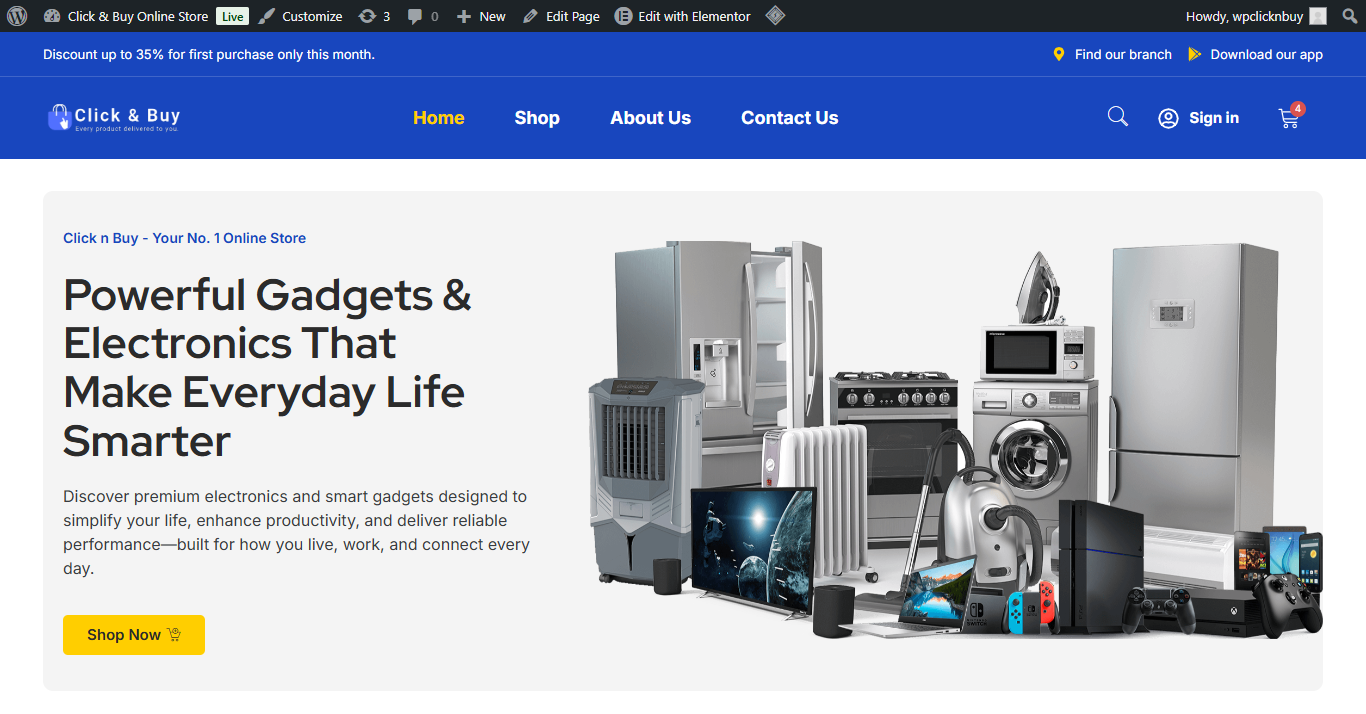Open the cart icon showing 4 items
The image size is (1366, 714).
pyautogui.click(x=1289, y=119)
